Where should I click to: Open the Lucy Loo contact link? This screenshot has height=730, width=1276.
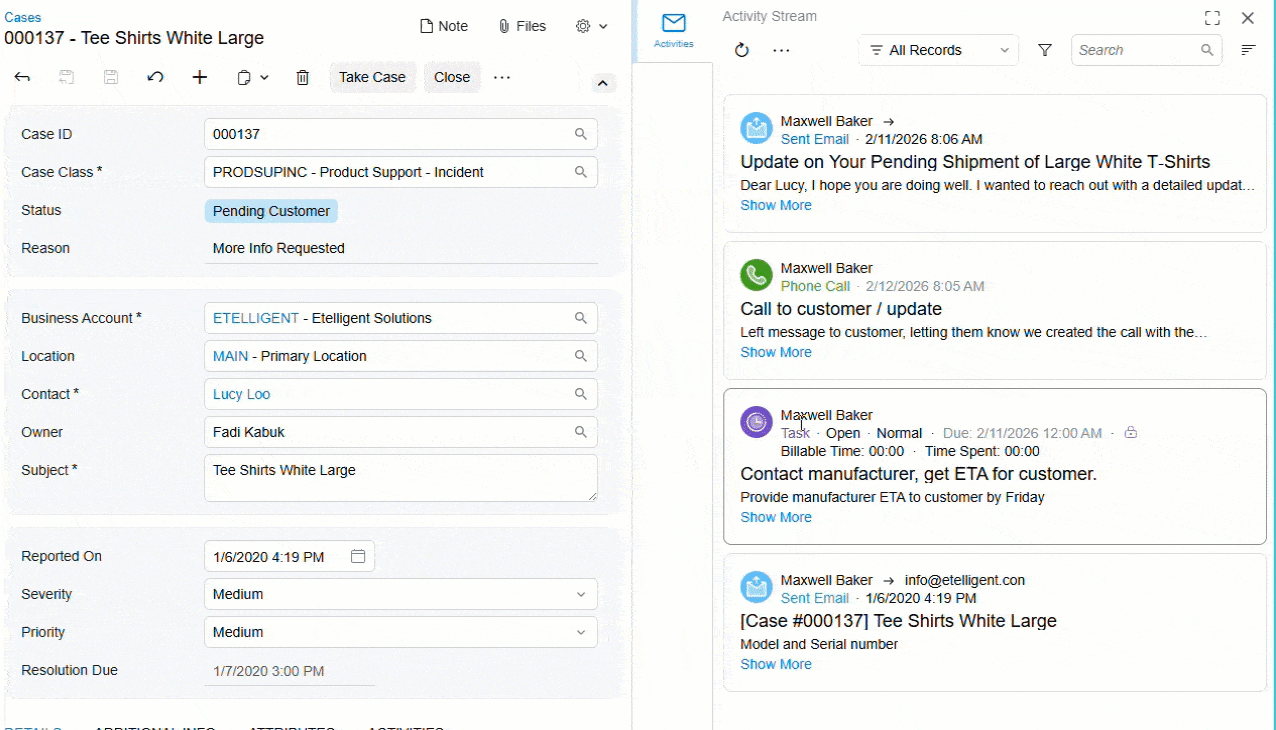tap(241, 394)
